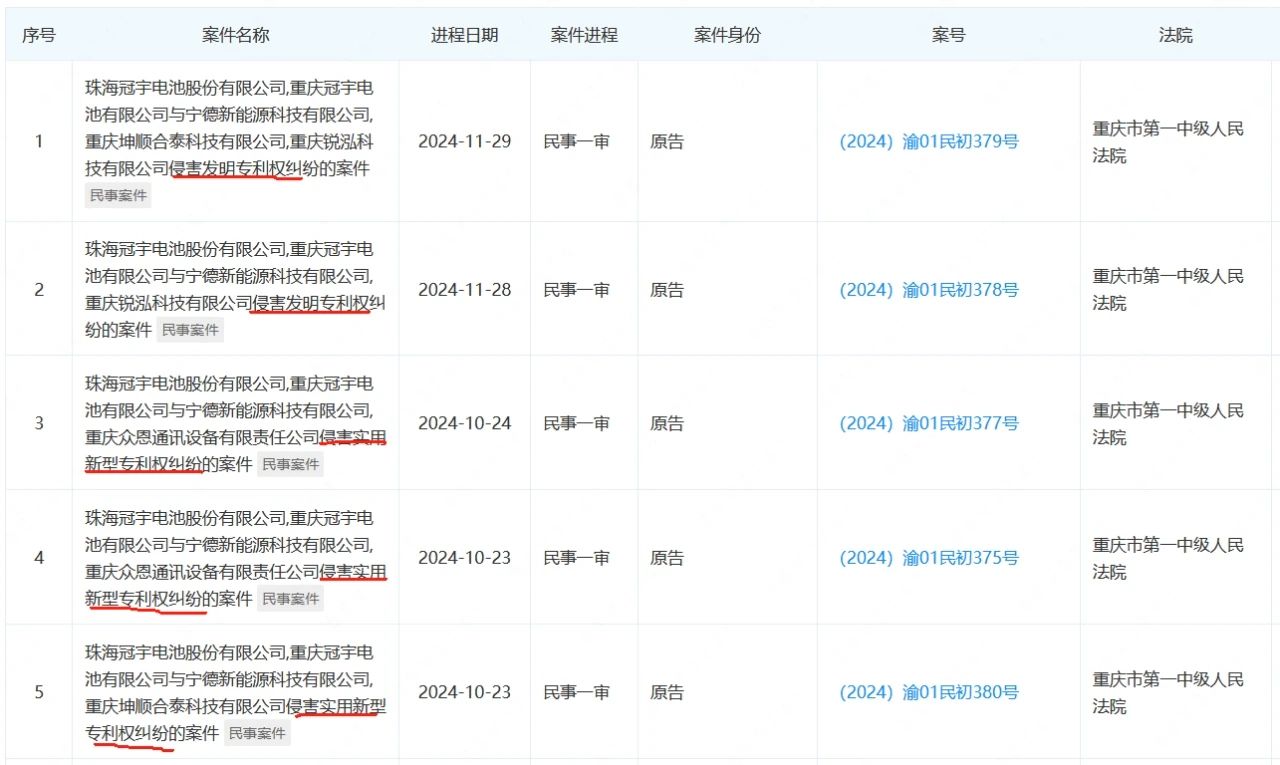Click the 进程日期 column header

(x=465, y=35)
